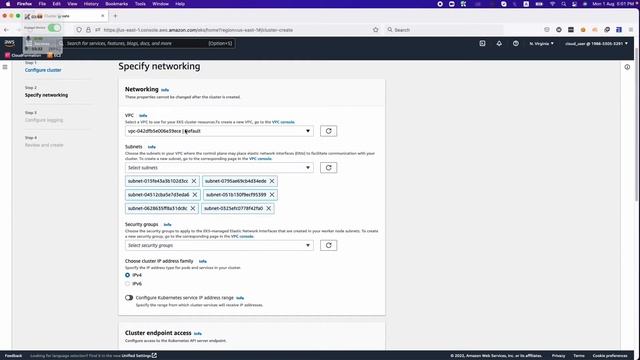The height and width of the screenshot is (360, 640).
Task: Click the AWS services search field
Action: click(150, 43)
